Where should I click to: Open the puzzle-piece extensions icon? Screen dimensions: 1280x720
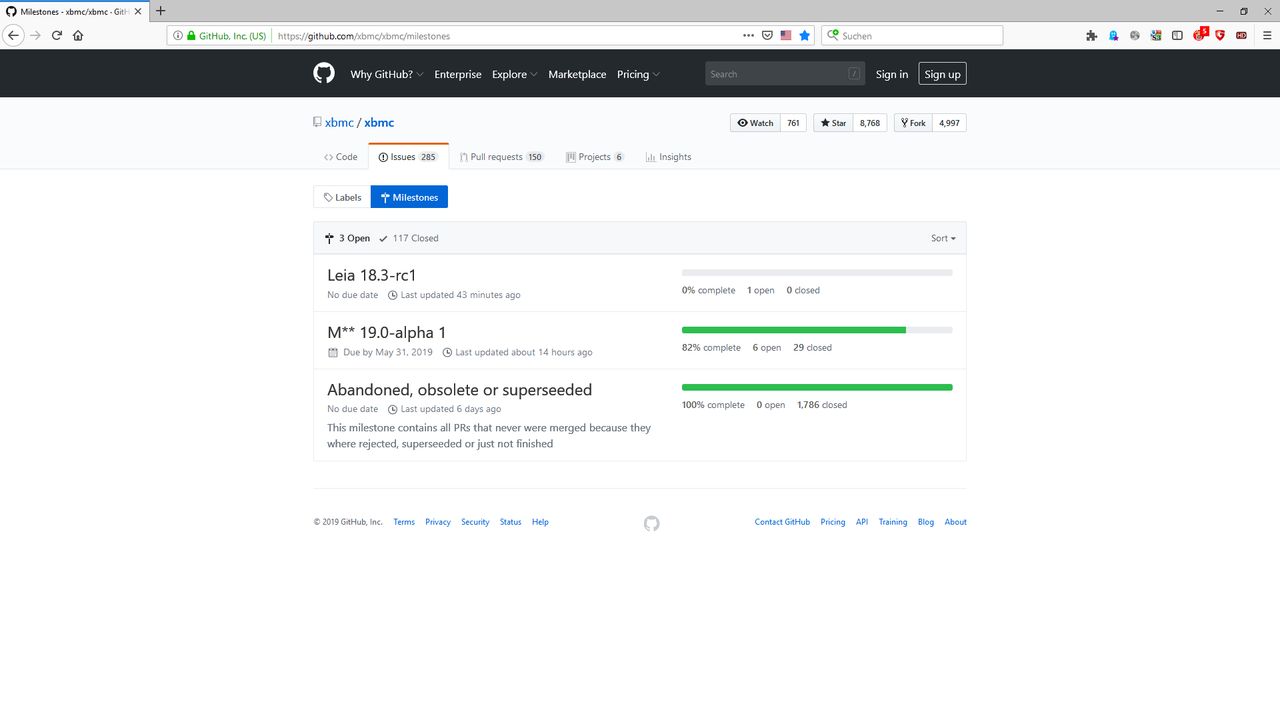(1092, 35)
